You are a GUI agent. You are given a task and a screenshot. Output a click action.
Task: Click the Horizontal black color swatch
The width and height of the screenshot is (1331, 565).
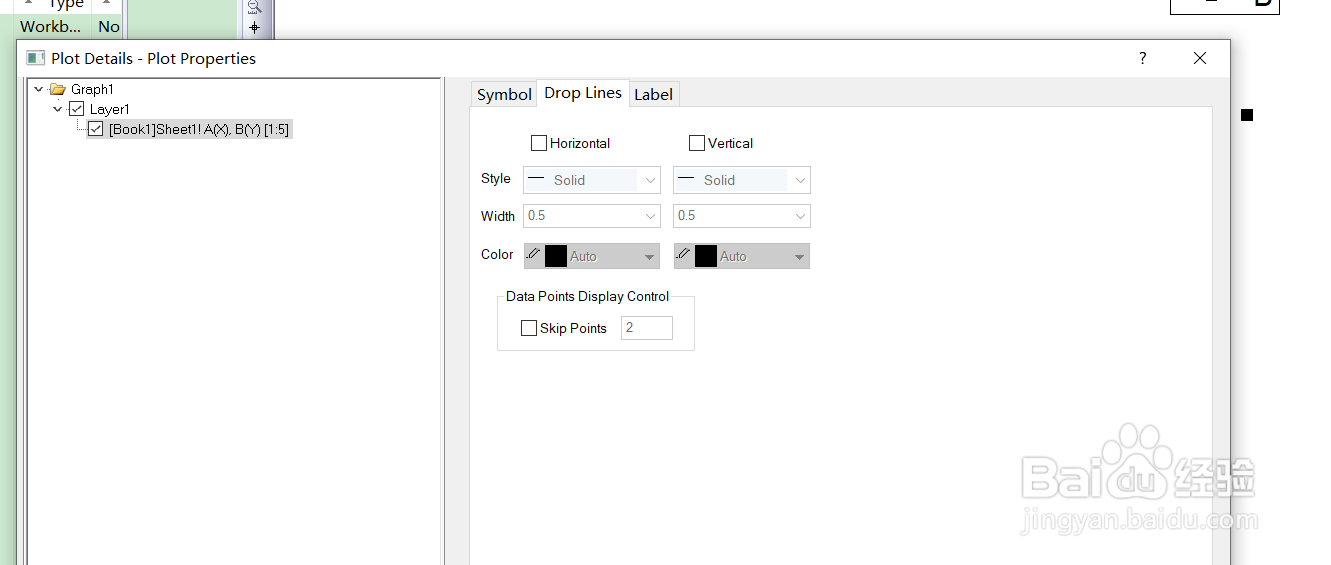tap(556, 256)
